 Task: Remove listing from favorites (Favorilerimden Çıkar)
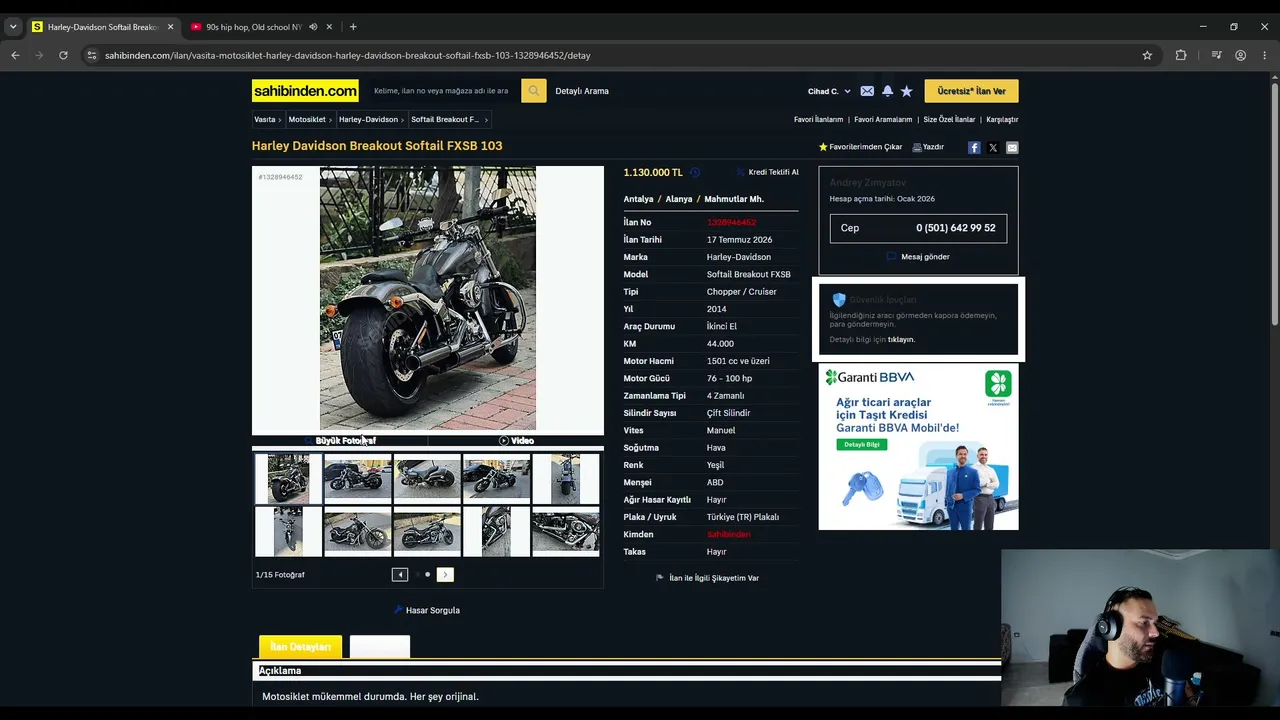click(x=860, y=147)
